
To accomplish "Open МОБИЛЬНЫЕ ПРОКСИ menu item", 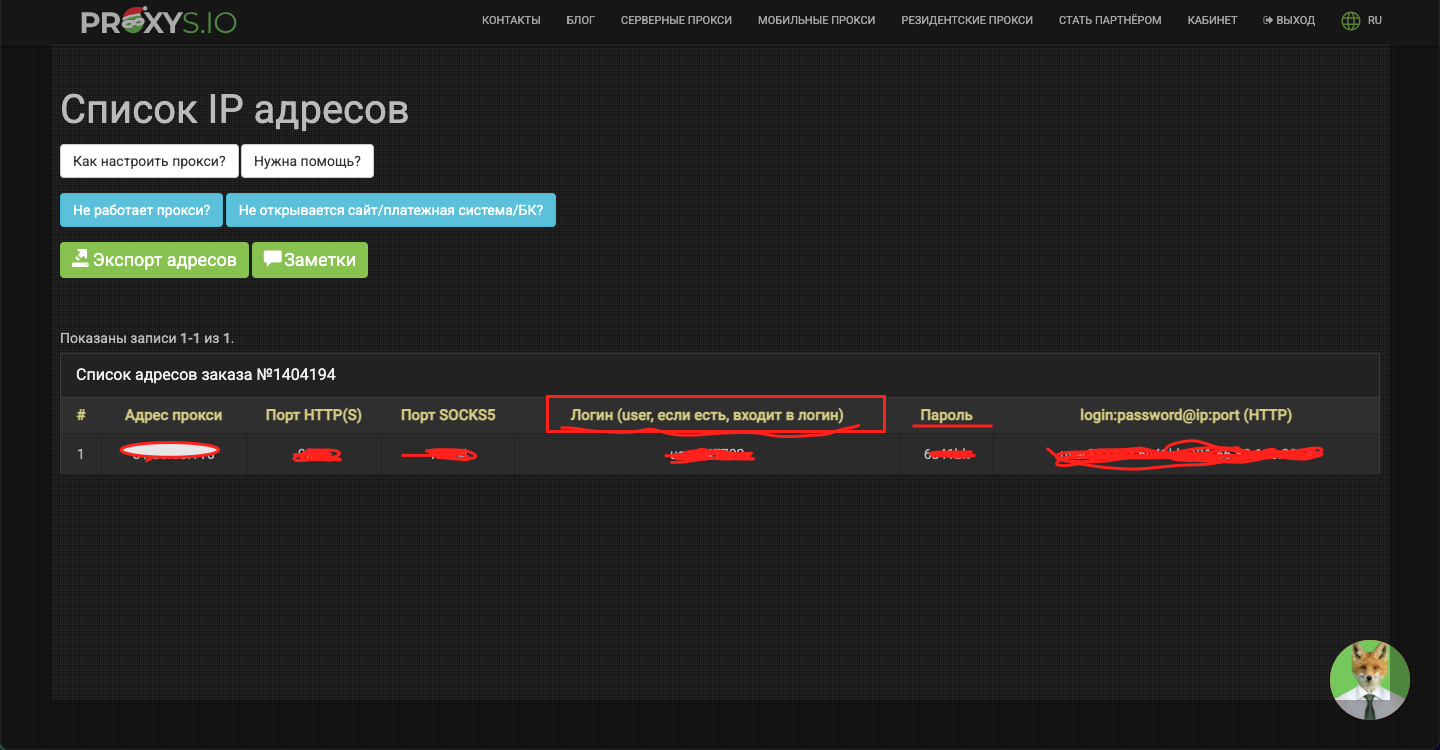I will coord(816,20).
